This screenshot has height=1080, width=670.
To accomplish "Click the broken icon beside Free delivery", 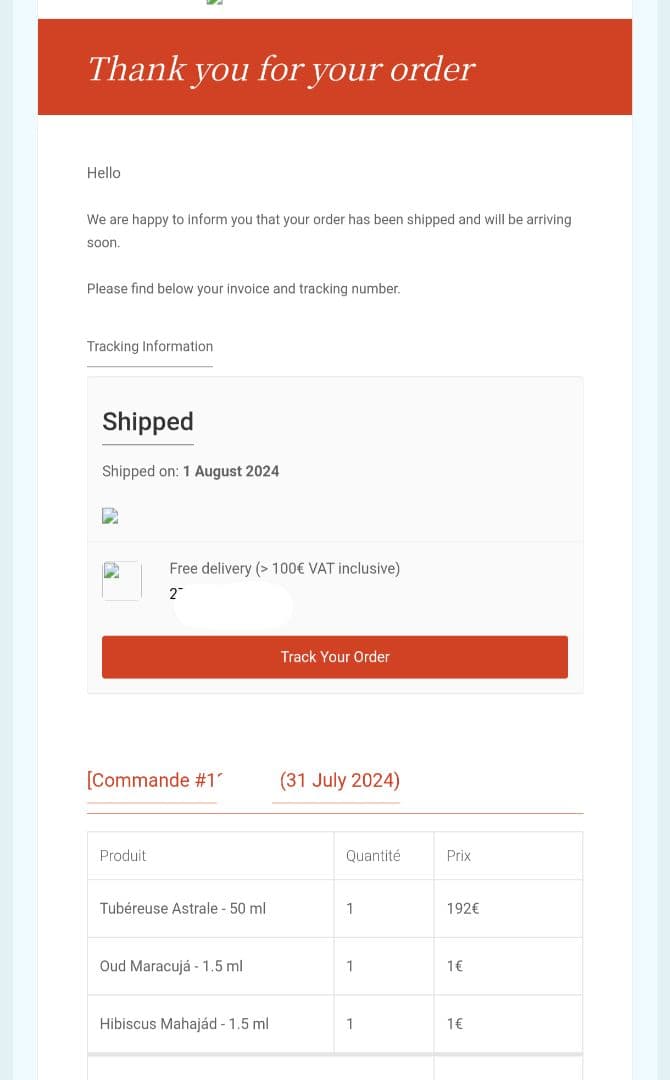I will coord(121,580).
